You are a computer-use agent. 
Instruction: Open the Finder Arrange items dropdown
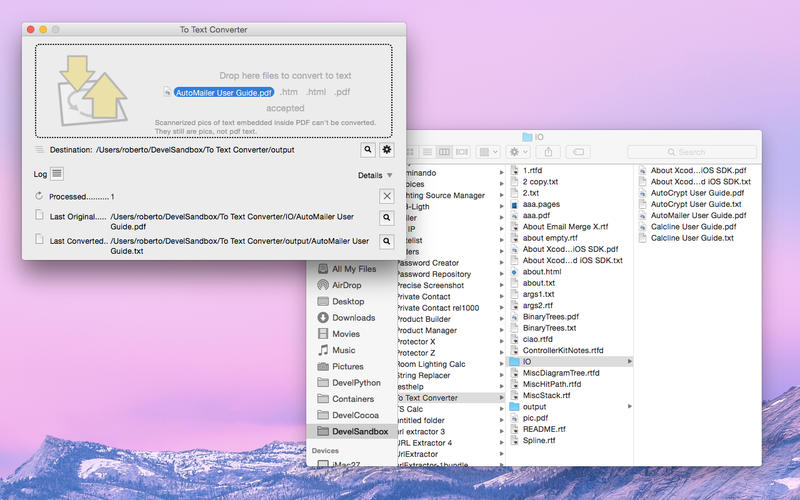click(x=488, y=152)
